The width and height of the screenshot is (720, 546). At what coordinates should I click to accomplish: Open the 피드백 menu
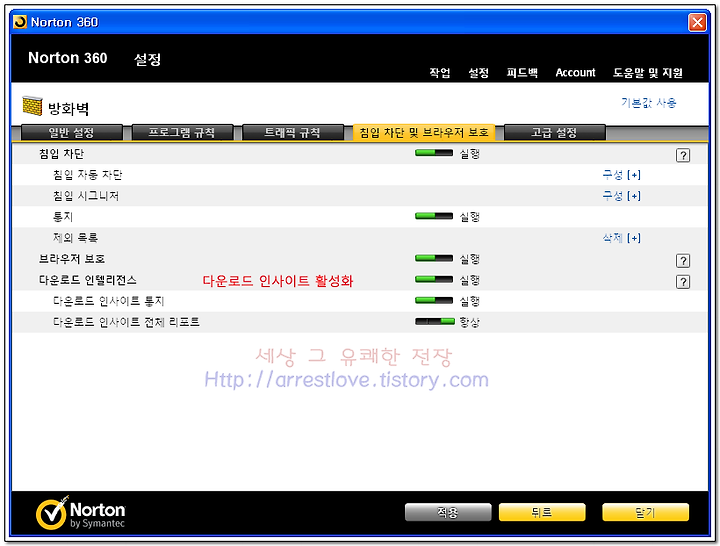[522, 73]
